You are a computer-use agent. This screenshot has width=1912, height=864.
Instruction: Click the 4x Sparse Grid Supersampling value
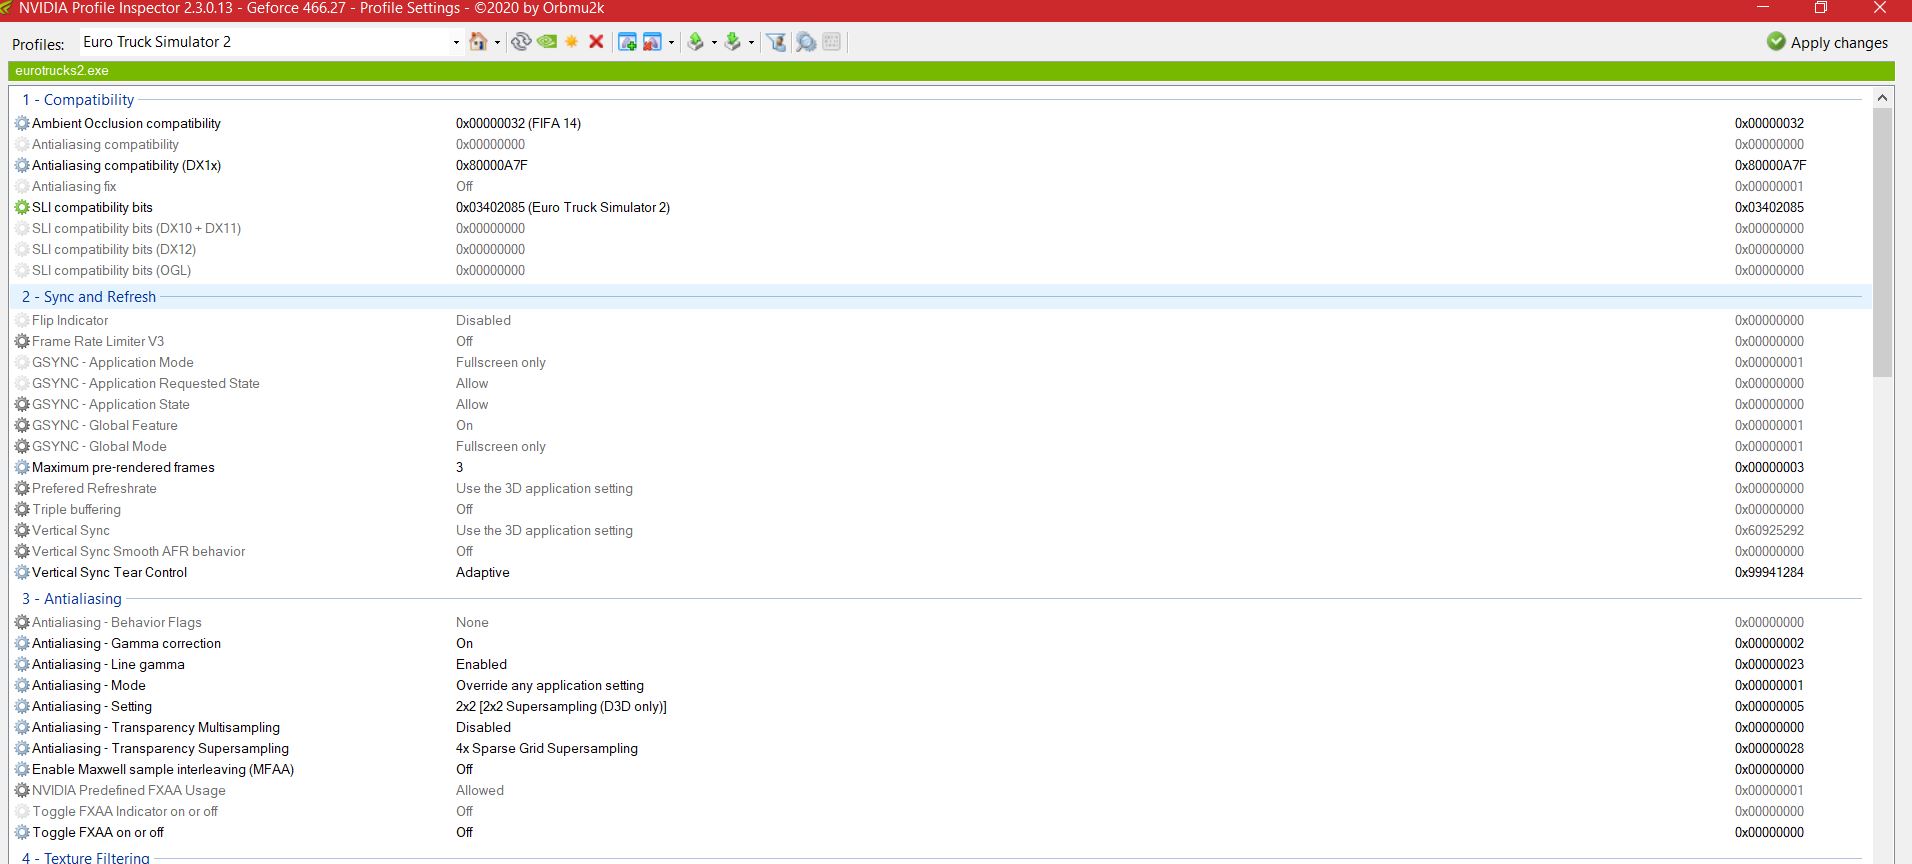click(547, 749)
